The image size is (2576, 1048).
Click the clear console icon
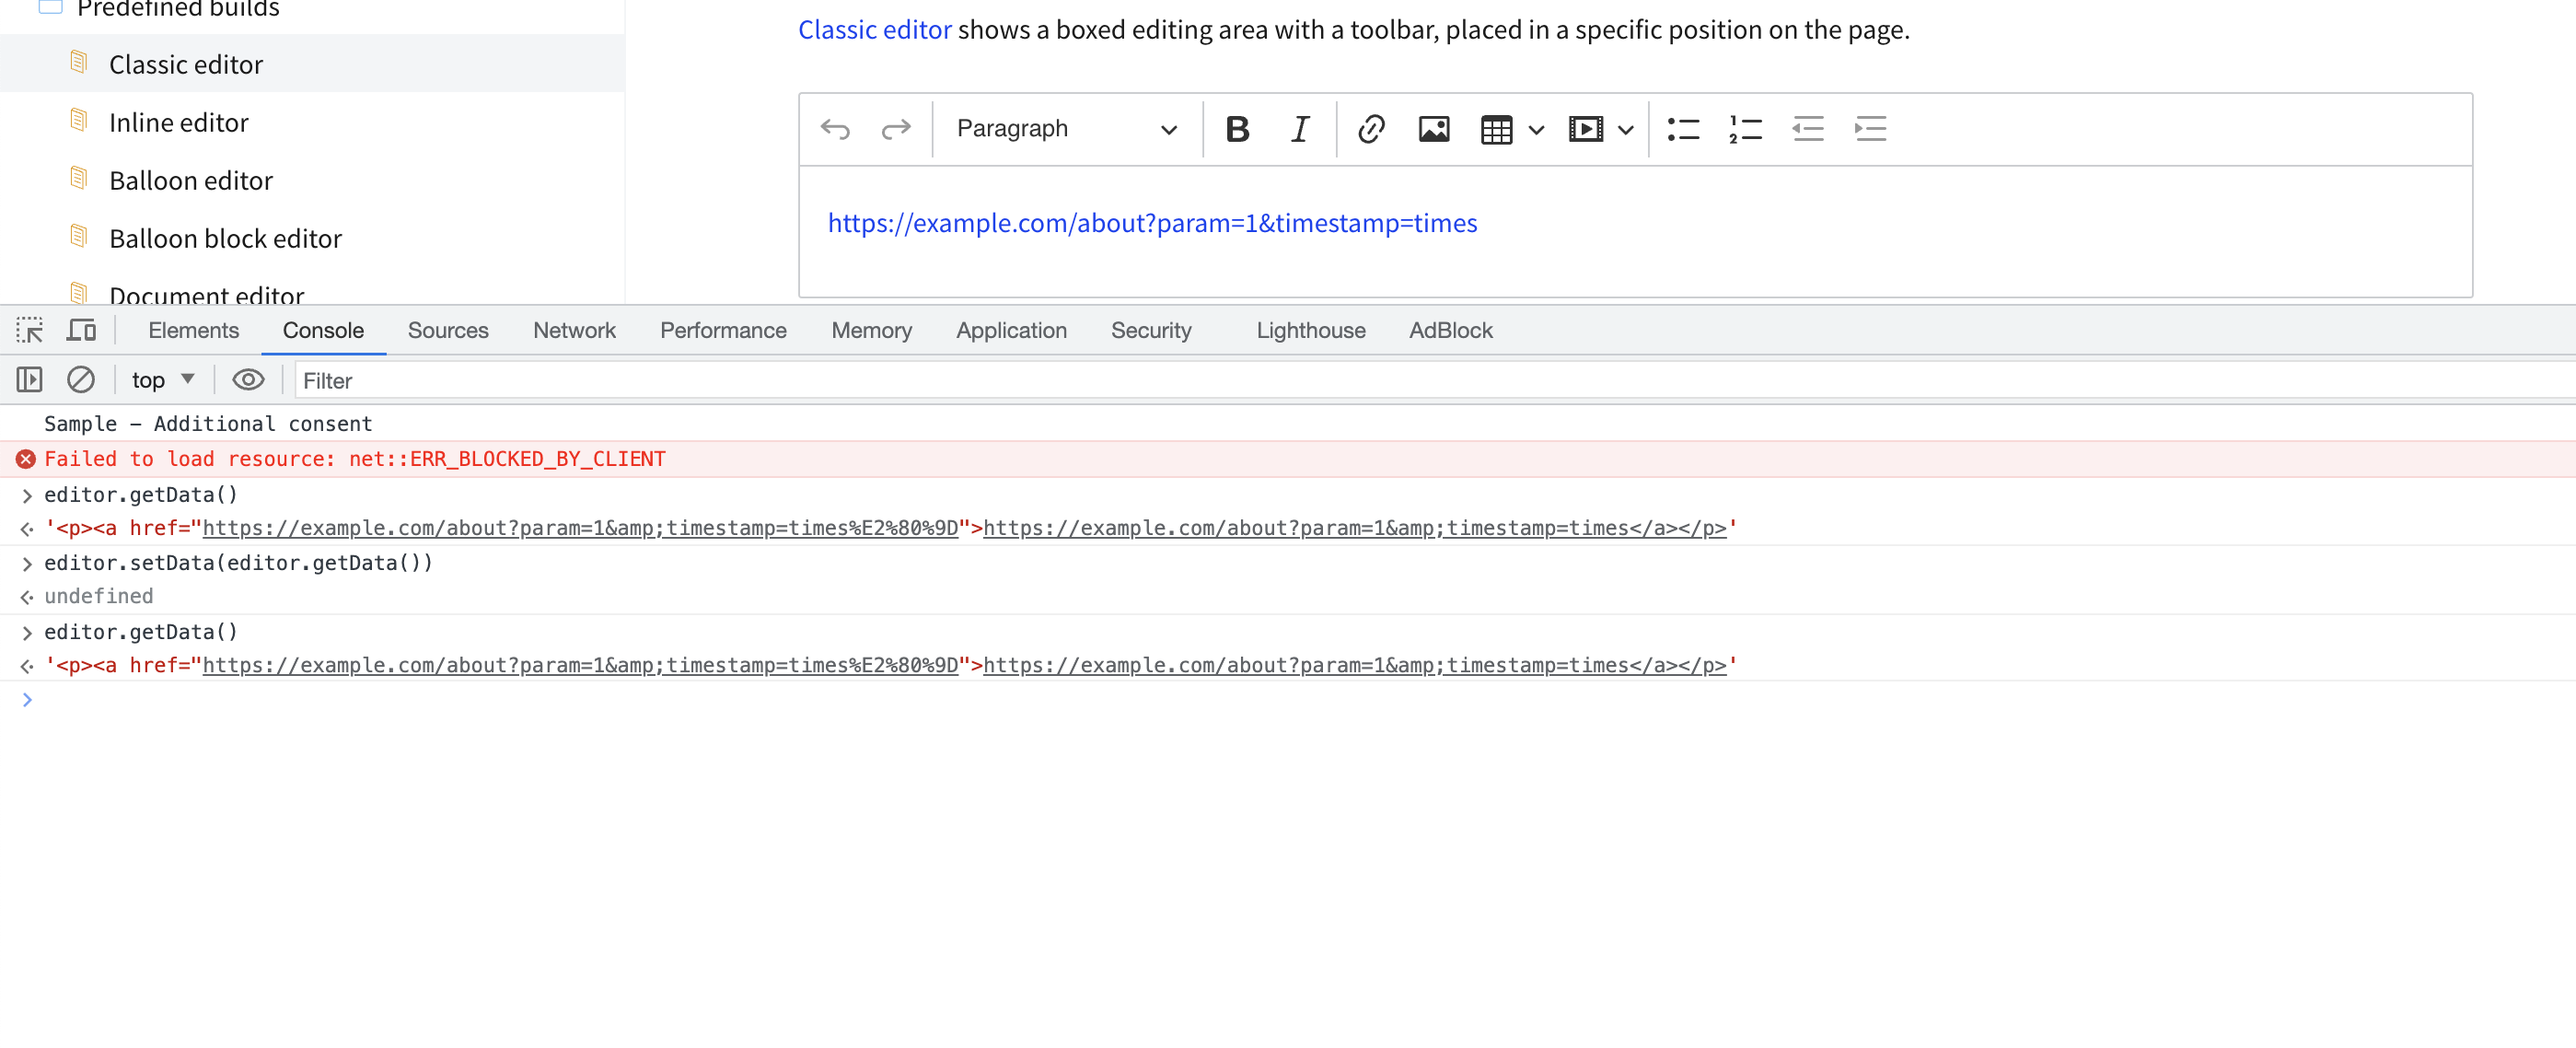tap(81, 379)
